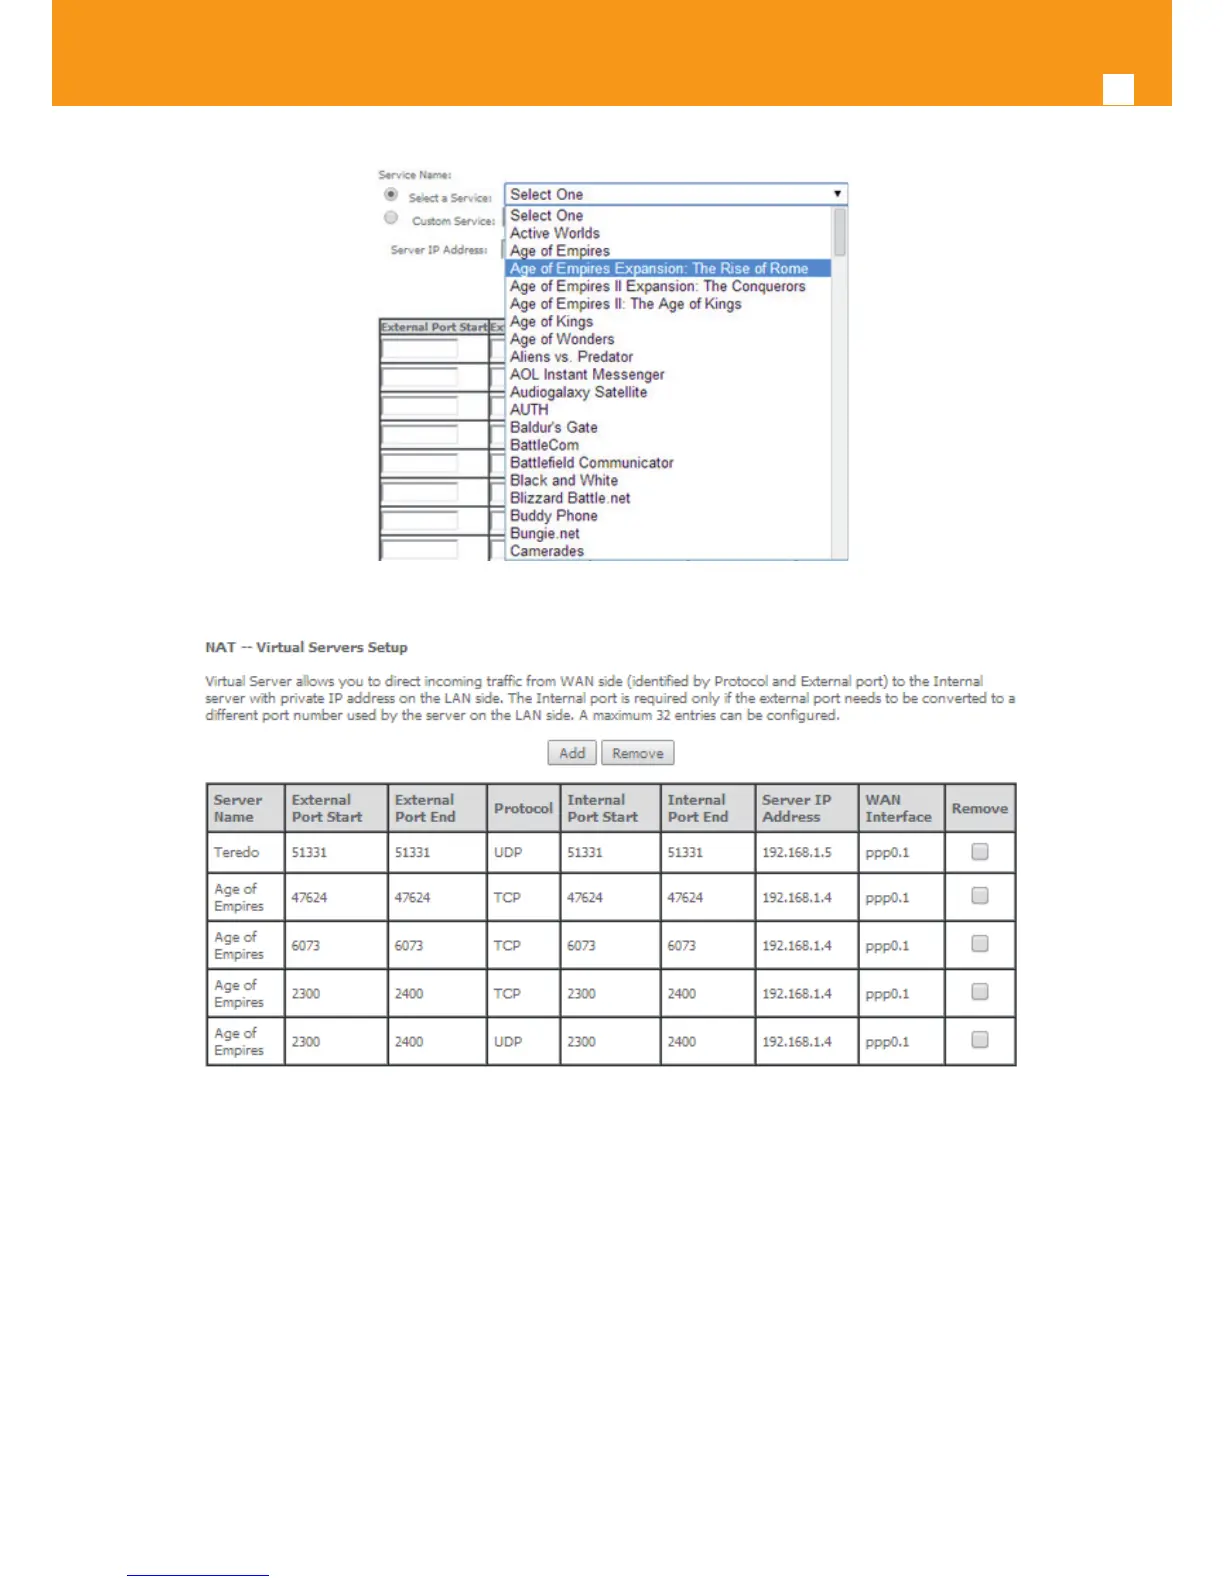The height and width of the screenshot is (1584, 1224).
Task: Select 'Age of Kings' option
Action: point(551,322)
